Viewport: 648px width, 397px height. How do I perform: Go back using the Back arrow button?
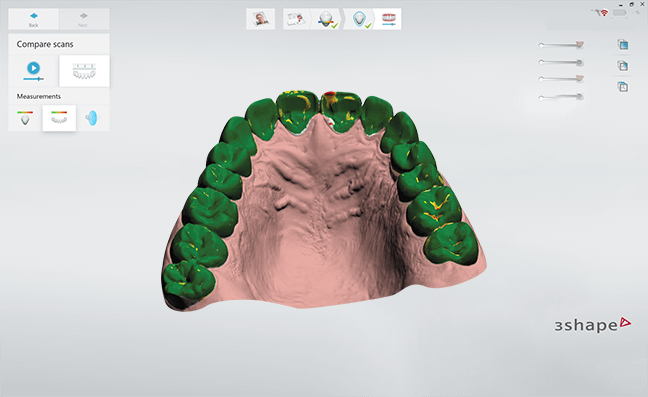[33, 19]
